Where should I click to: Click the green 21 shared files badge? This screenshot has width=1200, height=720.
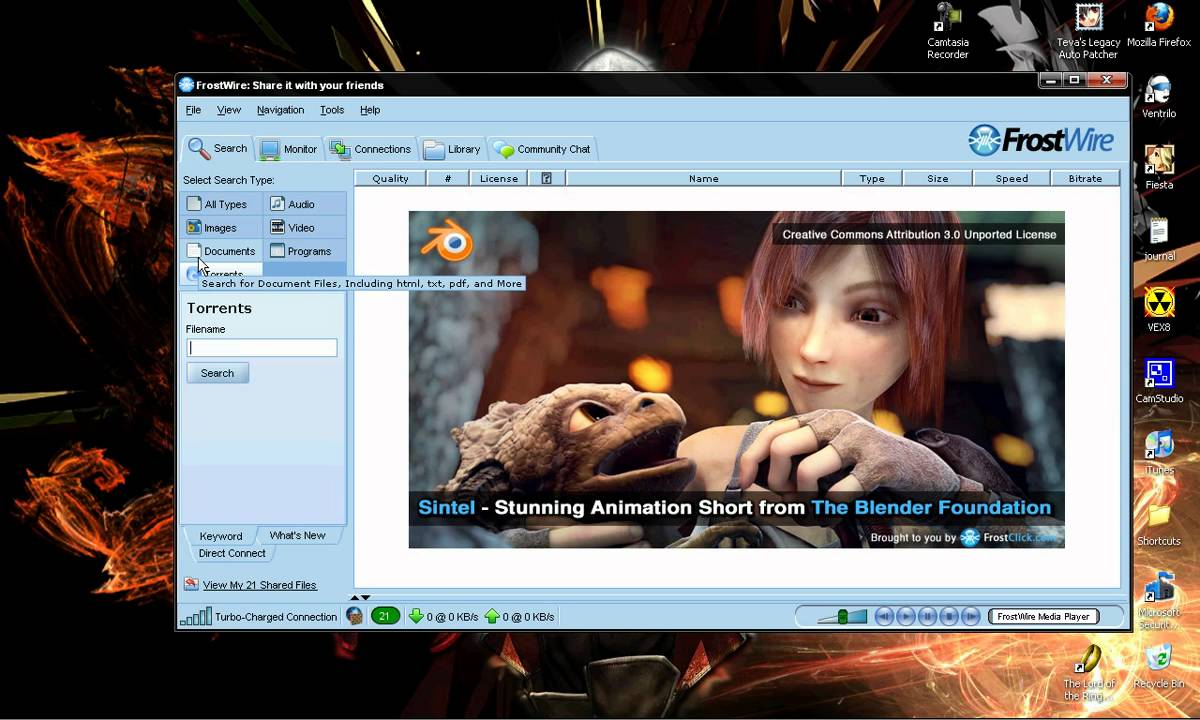(385, 616)
